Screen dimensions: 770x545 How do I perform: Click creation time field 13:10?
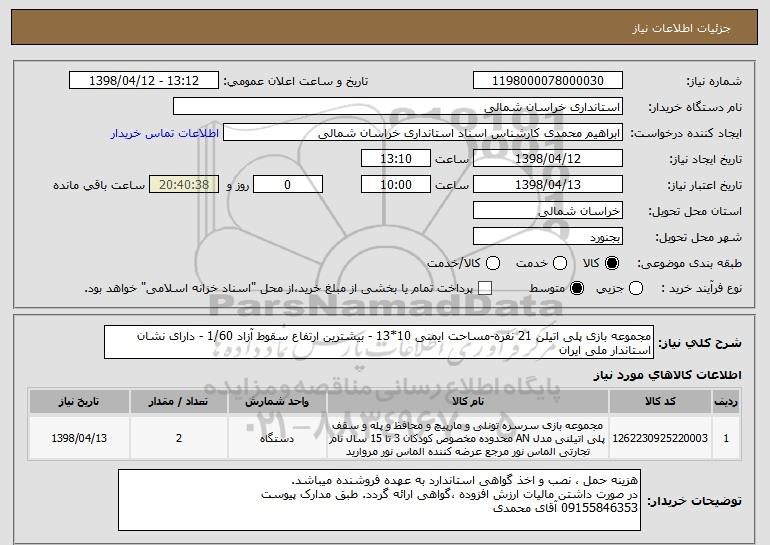click(x=396, y=159)
